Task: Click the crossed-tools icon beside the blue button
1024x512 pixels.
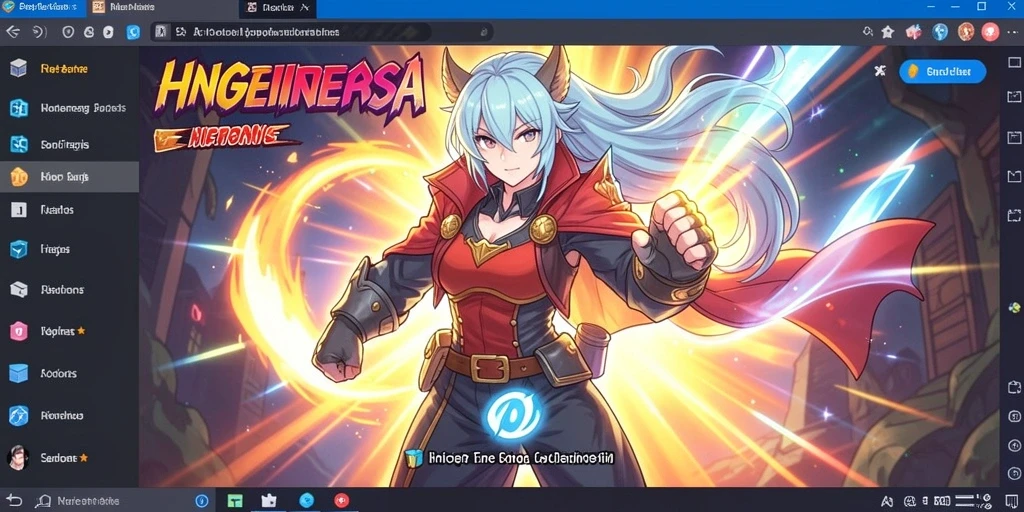Action: [880, 71]
